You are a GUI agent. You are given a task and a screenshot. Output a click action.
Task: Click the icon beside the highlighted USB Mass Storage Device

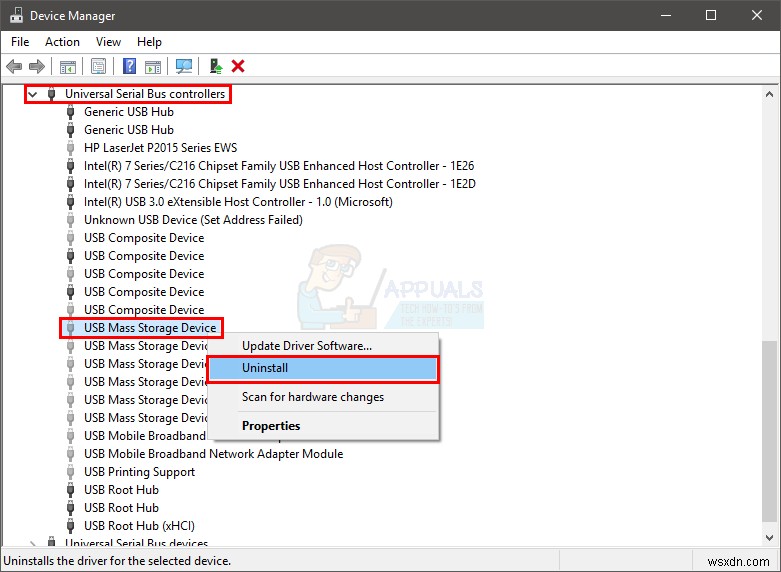point(71,328)
